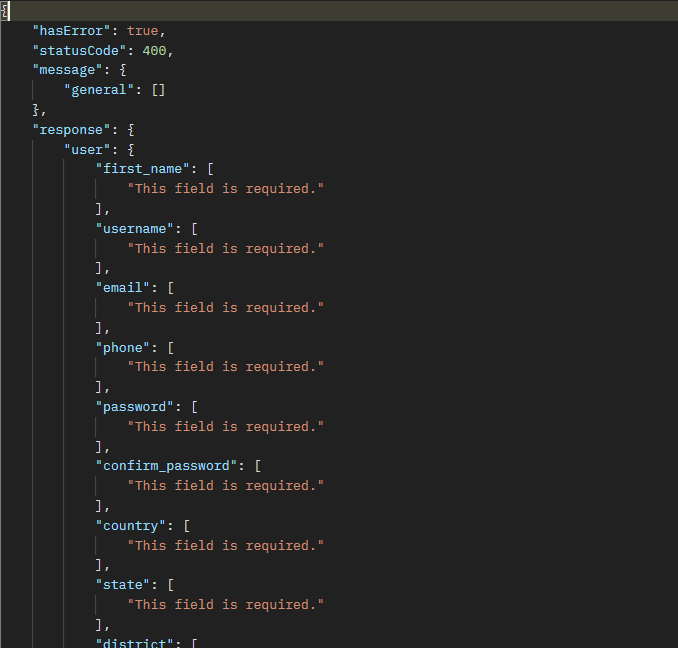Click the "hasError" key
Image resolution: width=678 pixels, height=648 pixels.
tap(71, 31)
